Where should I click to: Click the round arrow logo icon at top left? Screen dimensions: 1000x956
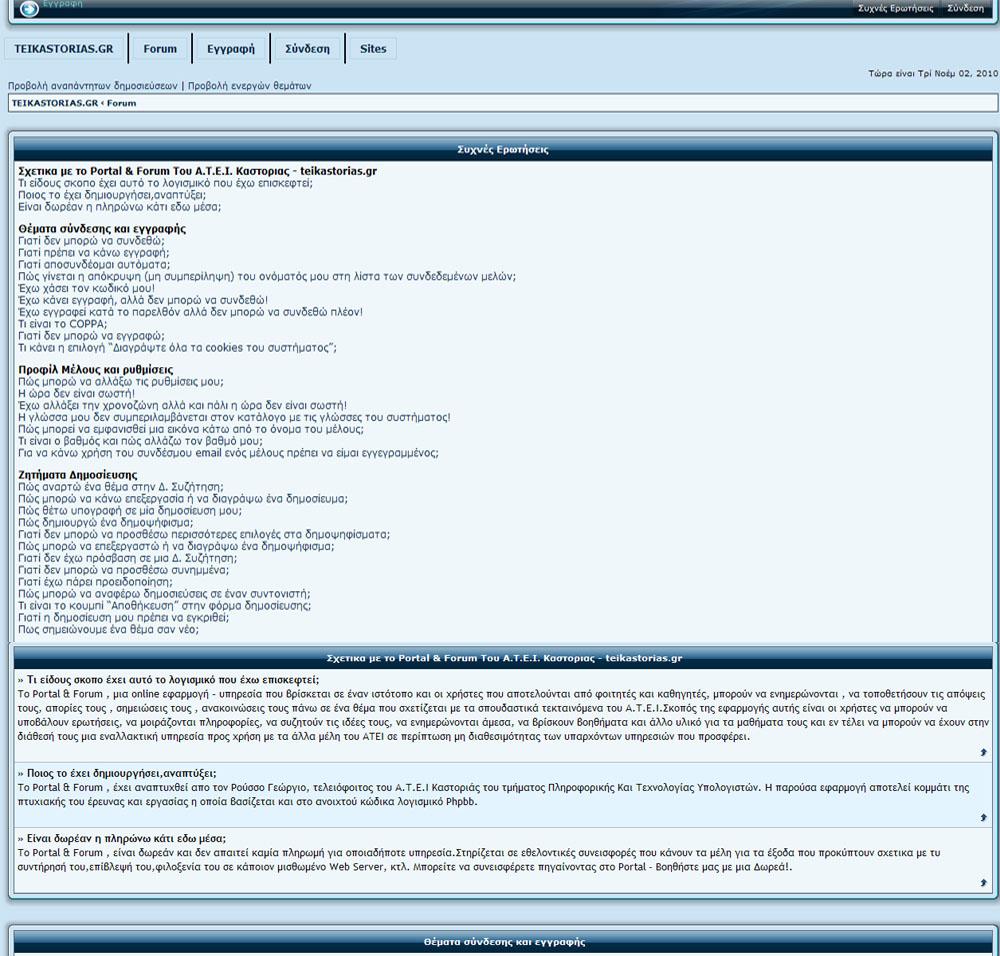(x=29, y=8)
